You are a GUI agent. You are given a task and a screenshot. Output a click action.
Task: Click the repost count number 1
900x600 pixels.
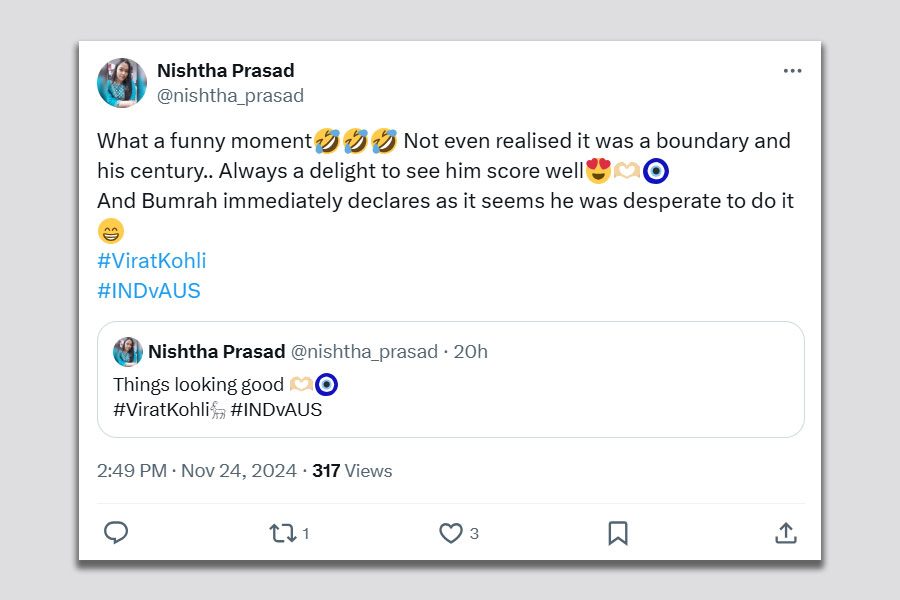pyautogui.click(x=305, y=534)
